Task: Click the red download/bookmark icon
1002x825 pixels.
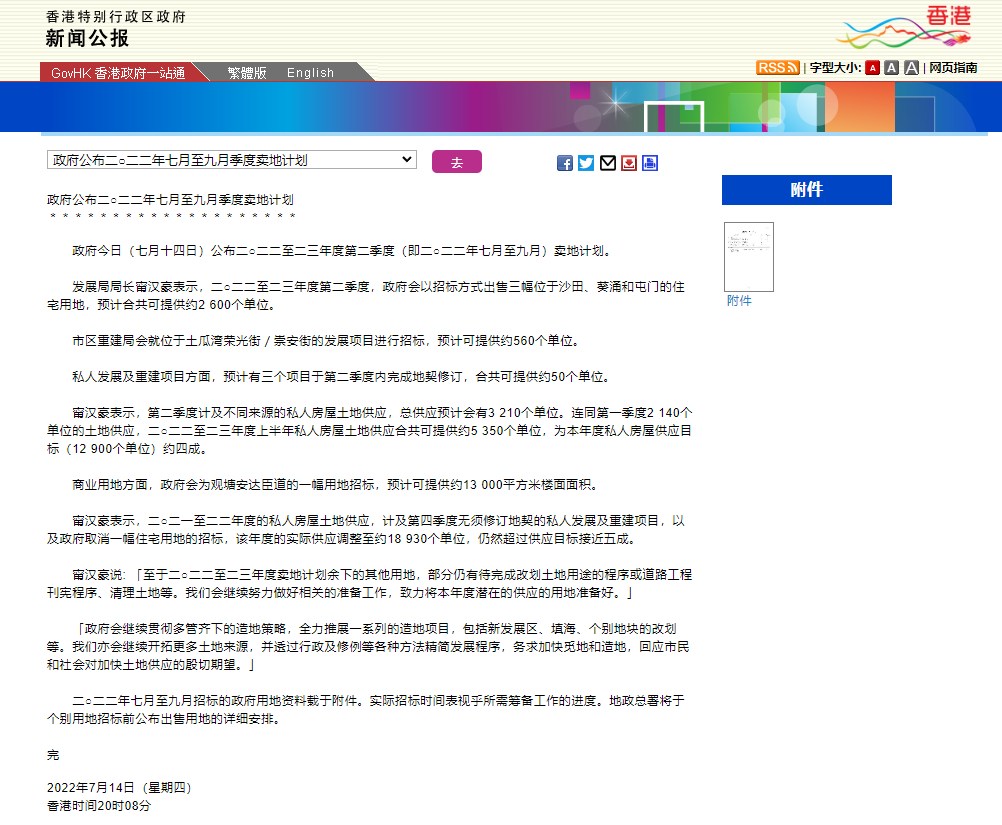Action: 629,163
